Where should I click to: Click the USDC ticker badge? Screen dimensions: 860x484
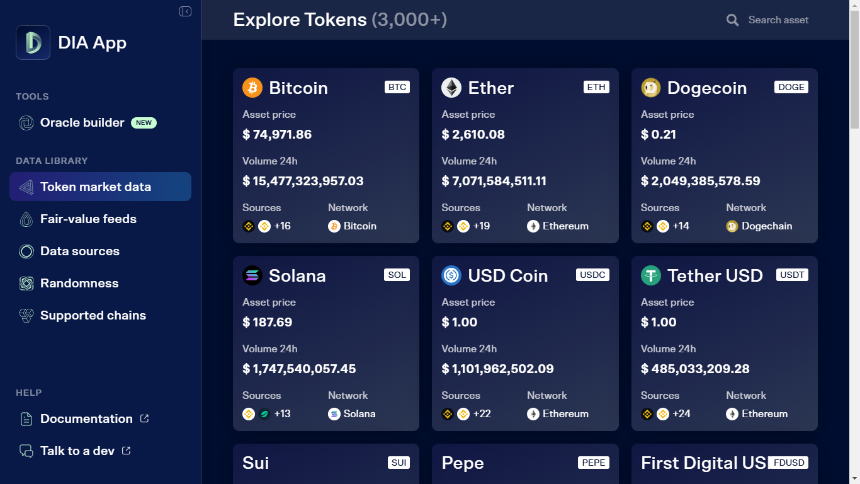(592, 275)
